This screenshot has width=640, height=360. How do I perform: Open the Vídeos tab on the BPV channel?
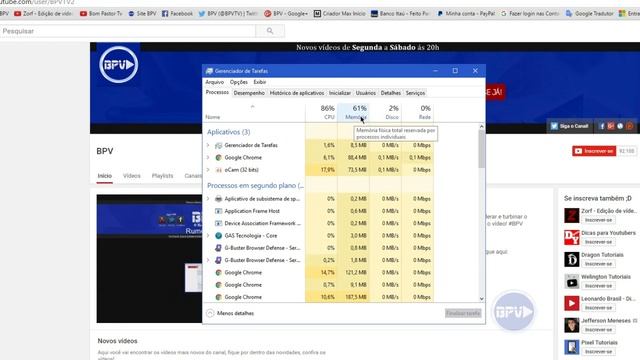point(131,176)
